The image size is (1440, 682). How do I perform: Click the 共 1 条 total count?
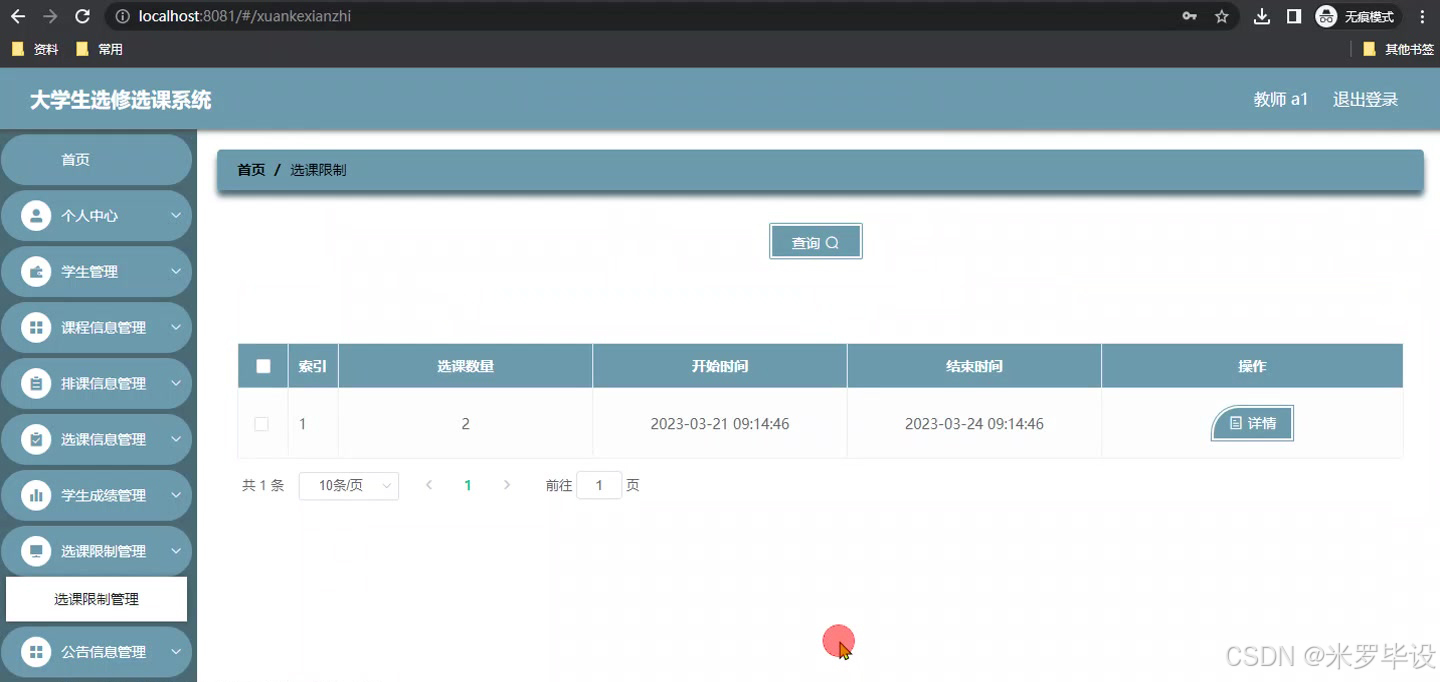pos(263,486)
